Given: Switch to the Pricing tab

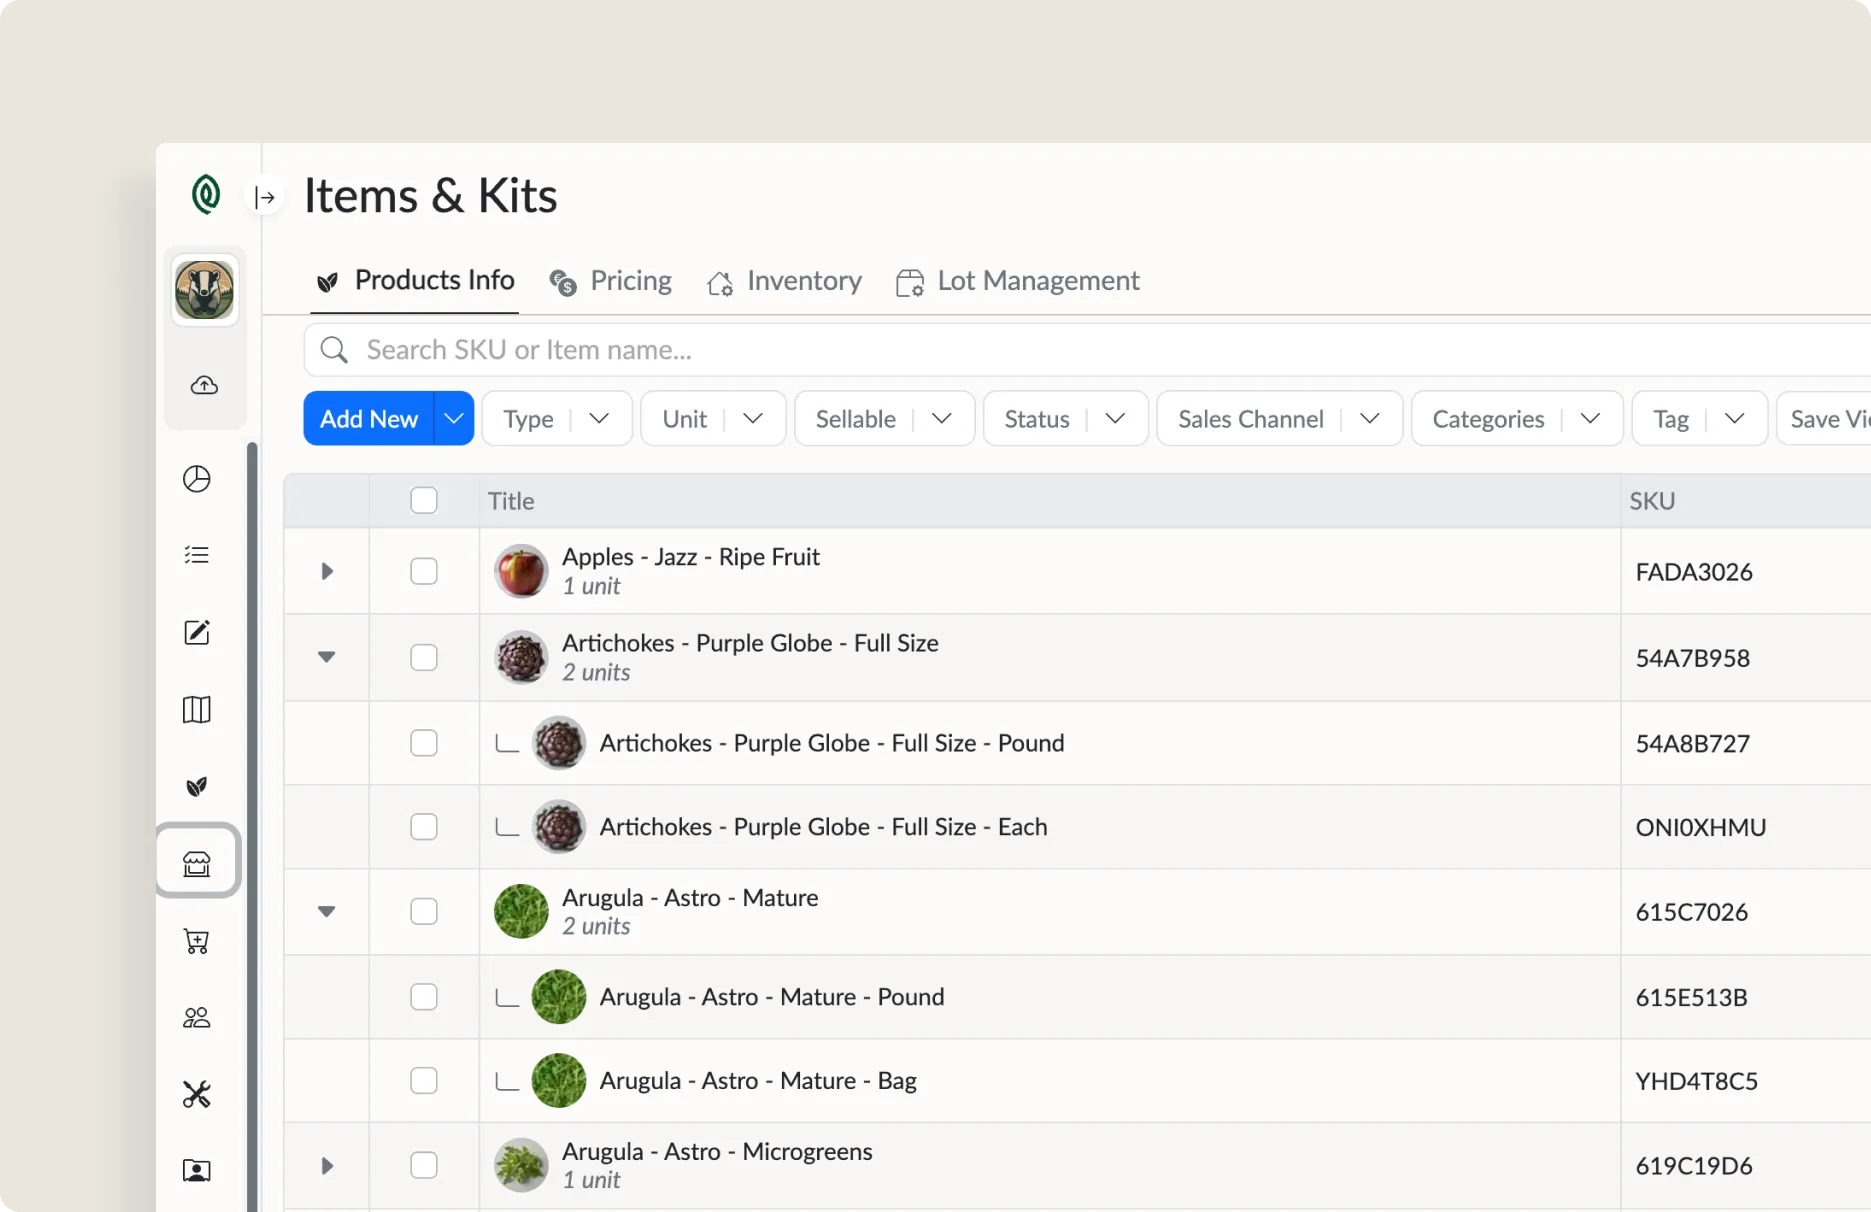Looking at the screenshot, I should [x=611, y=281].
